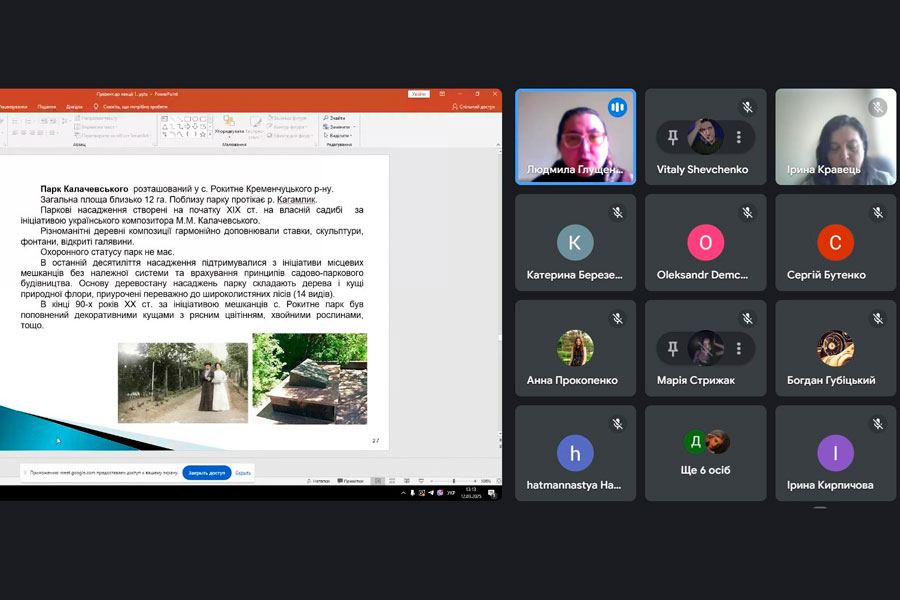The height and width of the screenshot is (600, 900).
Task: Click muted mic icon on Сергій Бутенко tile
Action: [x=878, y=212]
